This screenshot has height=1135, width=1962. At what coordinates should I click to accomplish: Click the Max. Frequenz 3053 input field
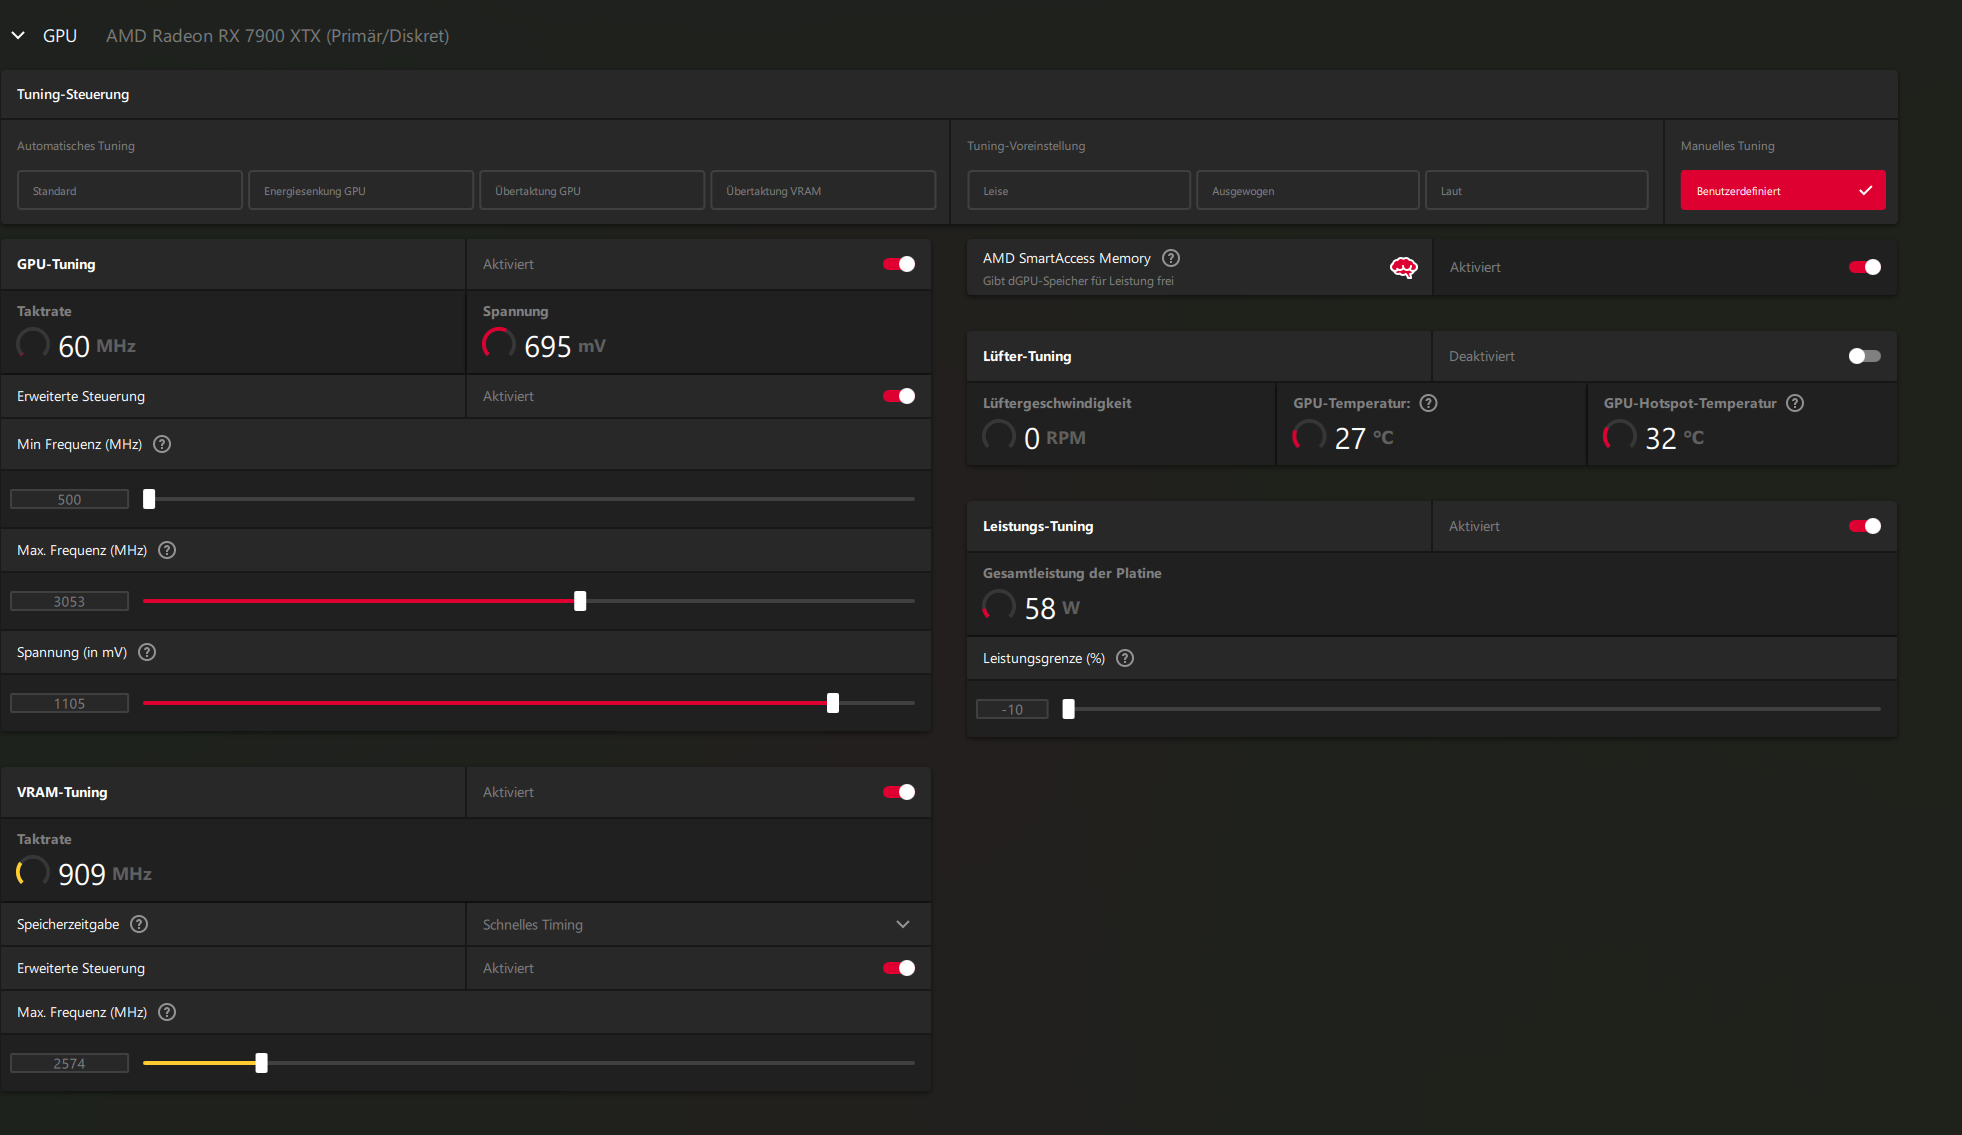tap(69, 601)
